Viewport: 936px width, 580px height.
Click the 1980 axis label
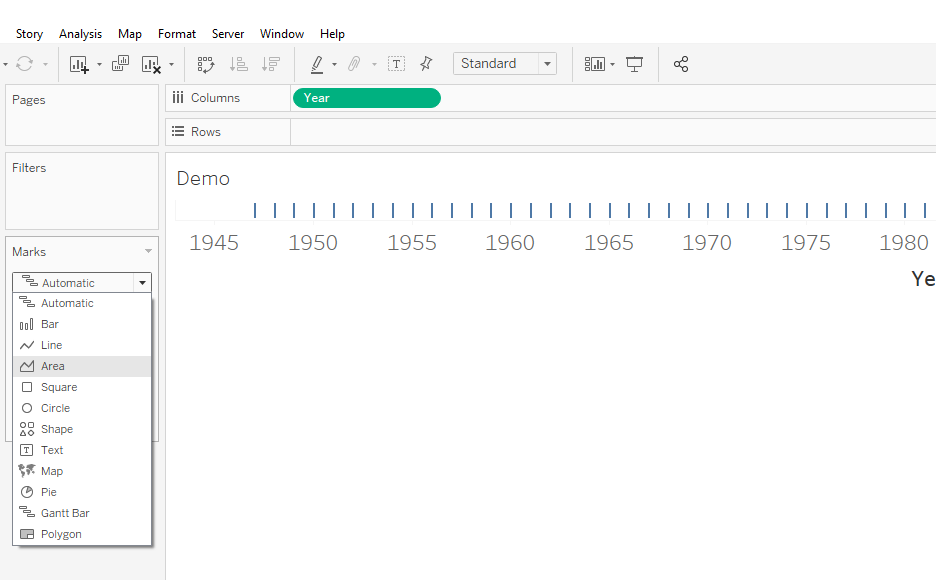pyautogui.click(x=904, y=243)
